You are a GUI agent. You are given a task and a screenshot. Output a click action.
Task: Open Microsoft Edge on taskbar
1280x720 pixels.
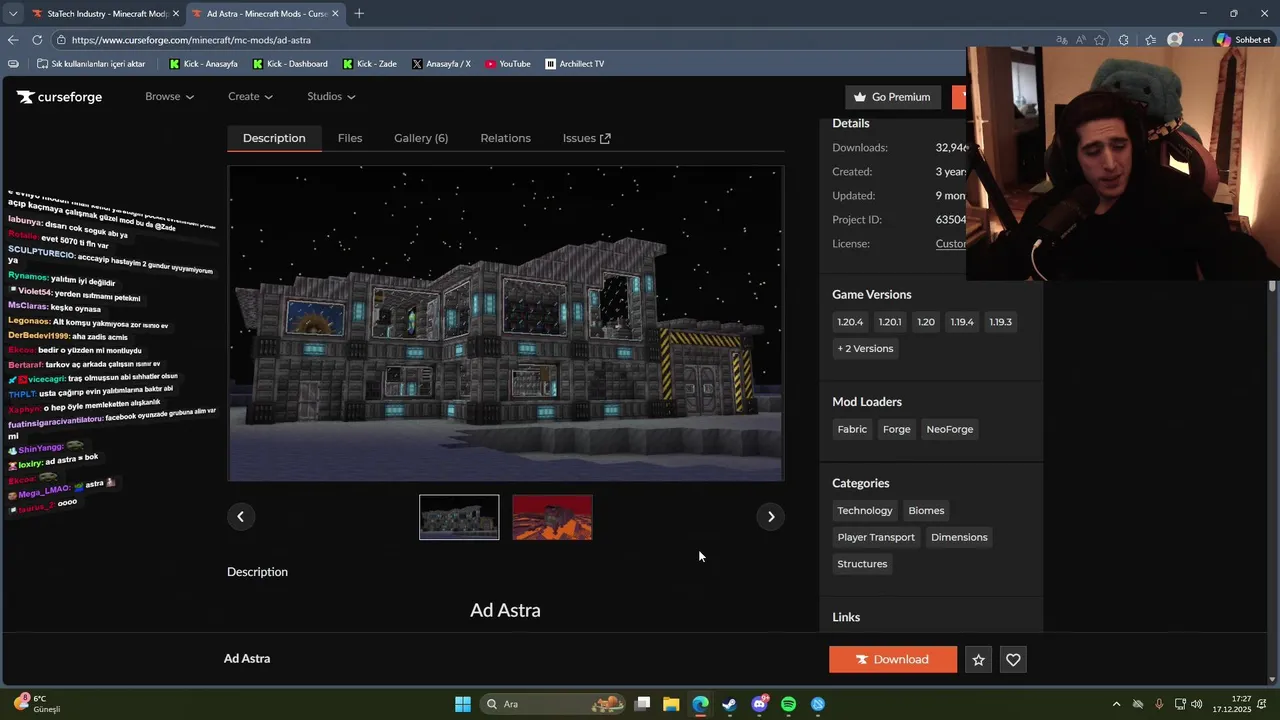(700, 704)
